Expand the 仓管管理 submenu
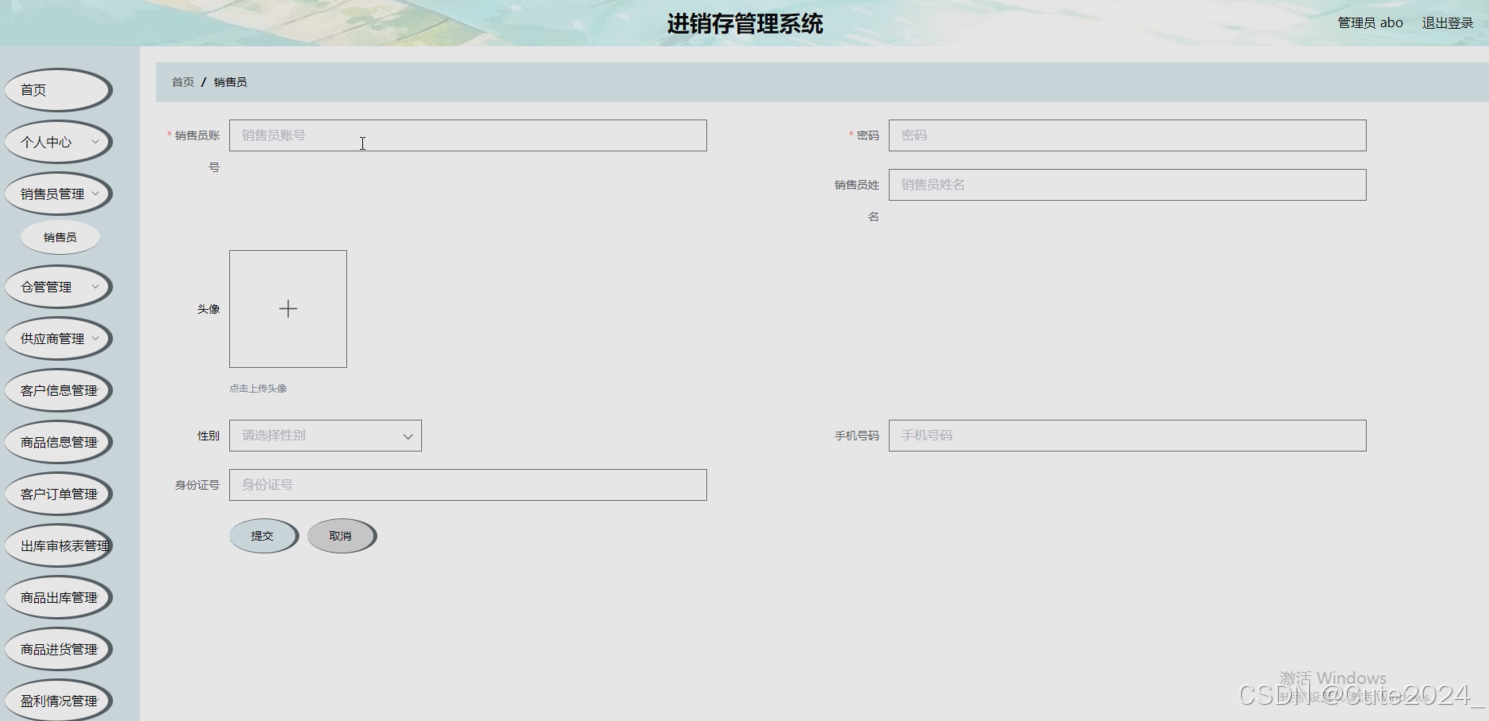The height and width of the screenshot is (721, 1489). [57, 287]
